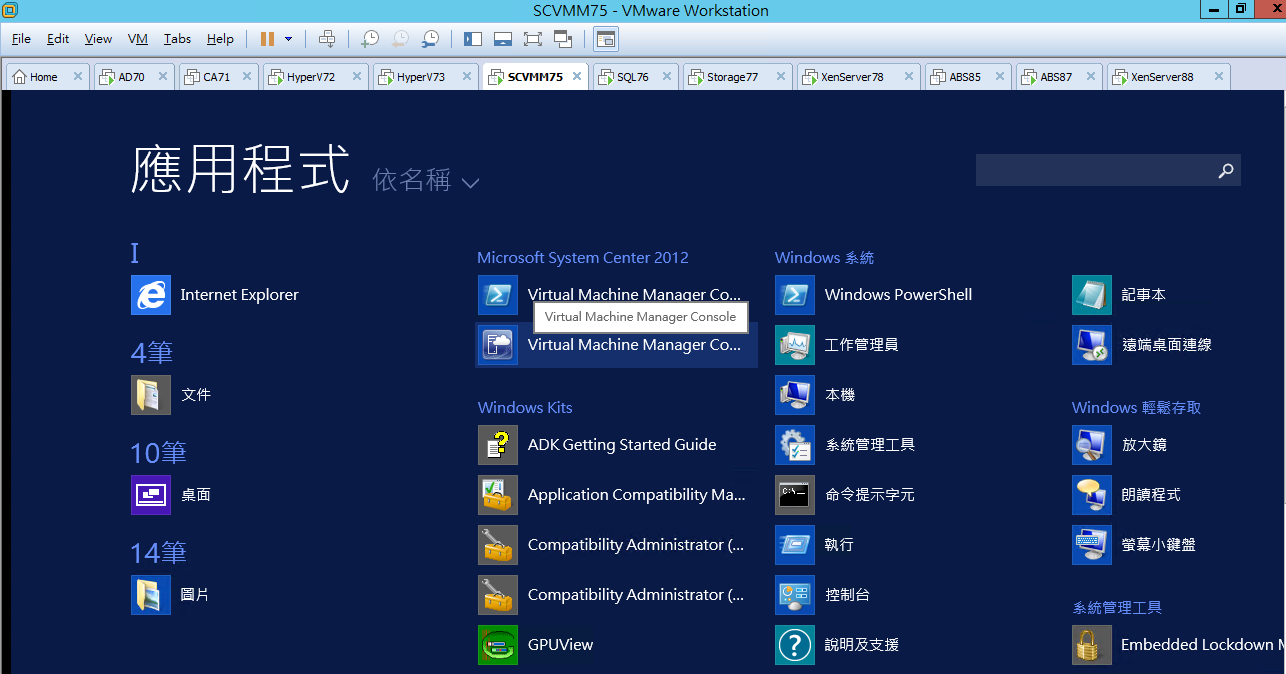Take a snapshot of this VM
Viewport: 1286px width, 674px height.
(x=370, y=39)
